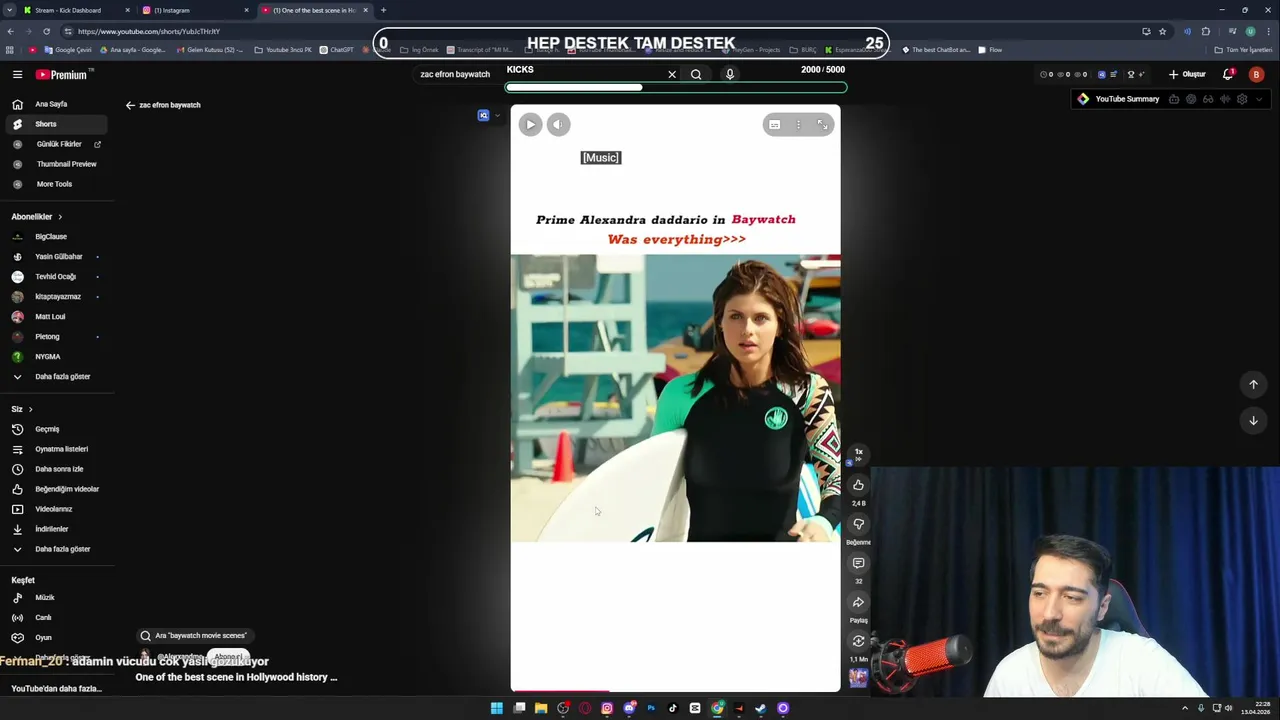
Task: Share the Short via Paylaş
Action: (x=858, y=602)
